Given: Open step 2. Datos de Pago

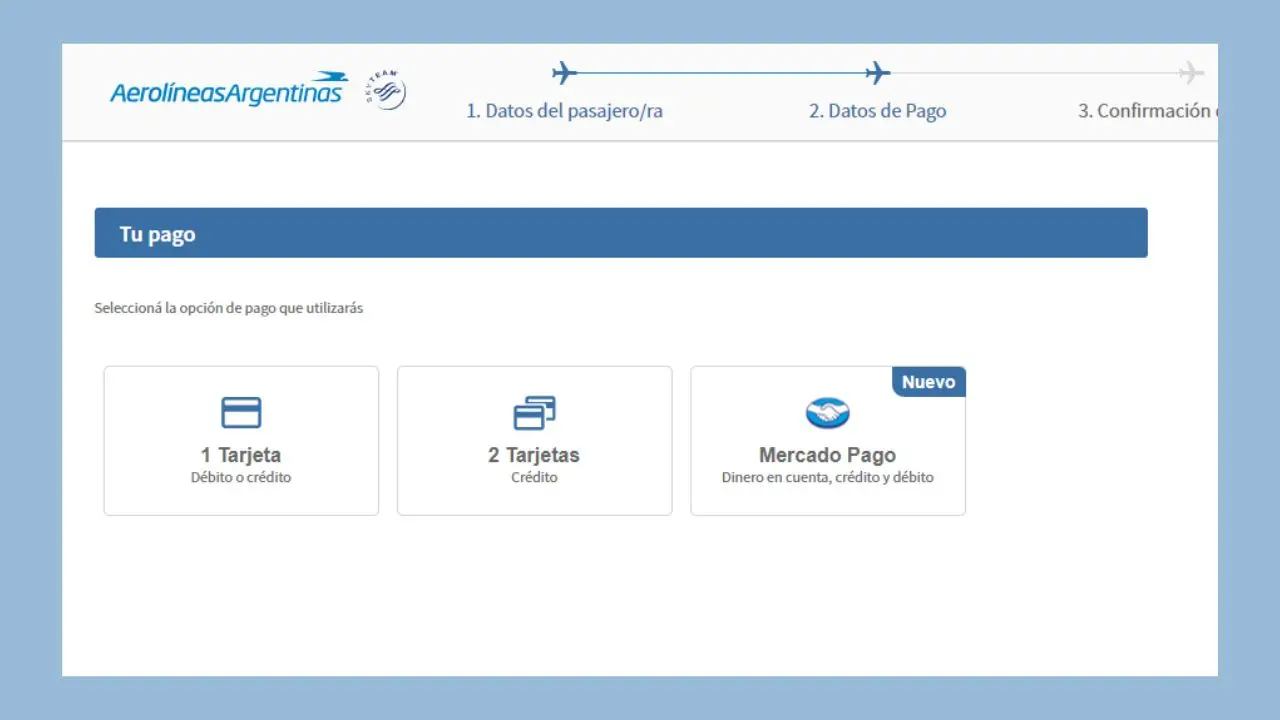Looking at the screenshot, I should click(878, 111).
